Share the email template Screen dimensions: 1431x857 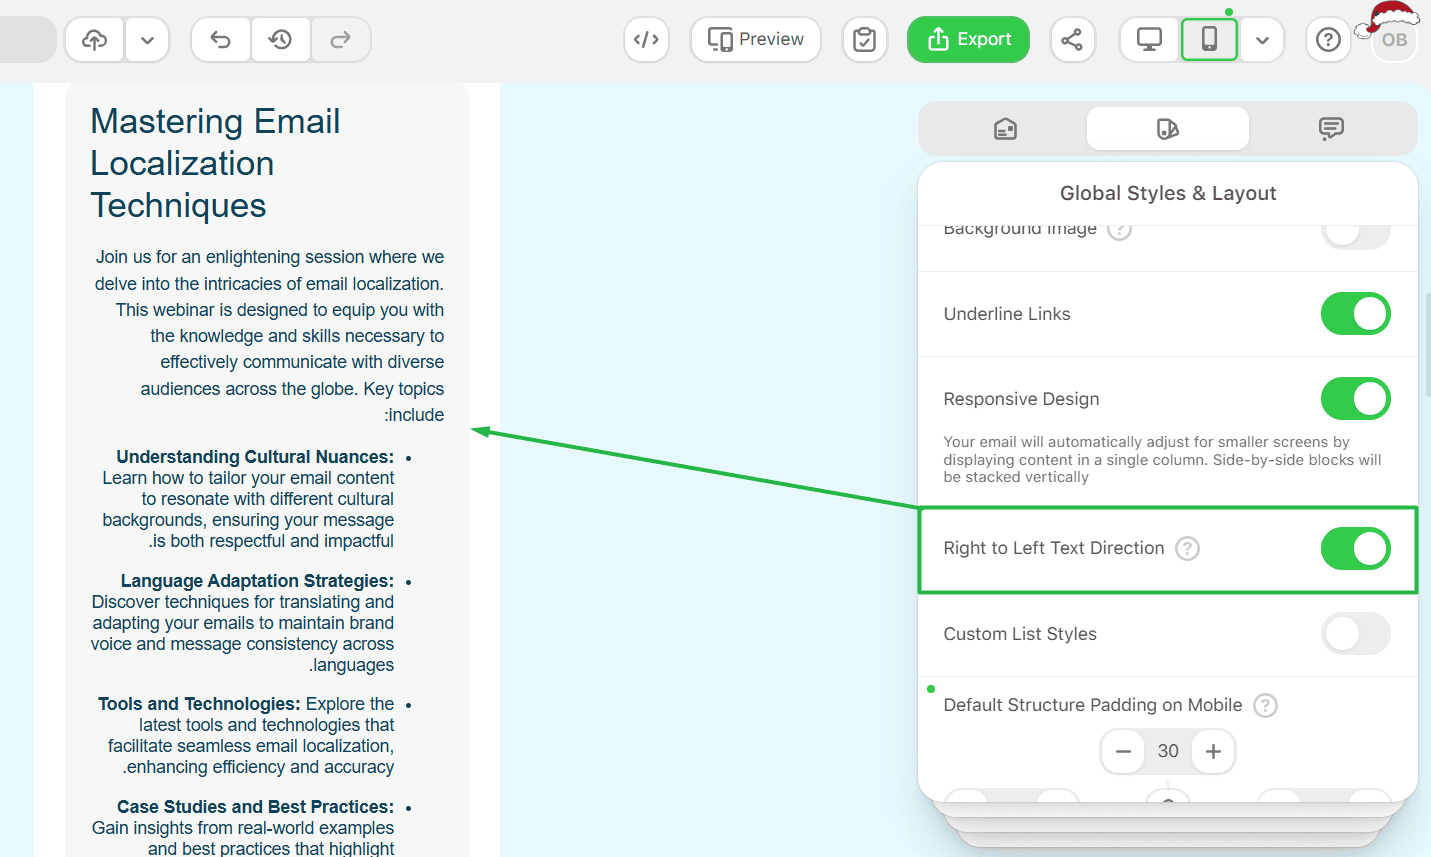(1072, 39)
